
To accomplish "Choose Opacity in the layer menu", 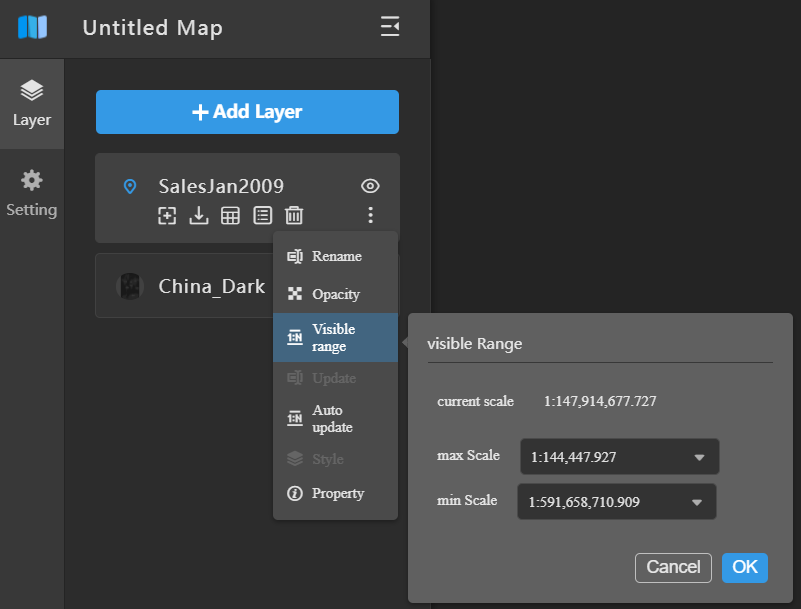I will pyautogui.click(x=336, y=294).
